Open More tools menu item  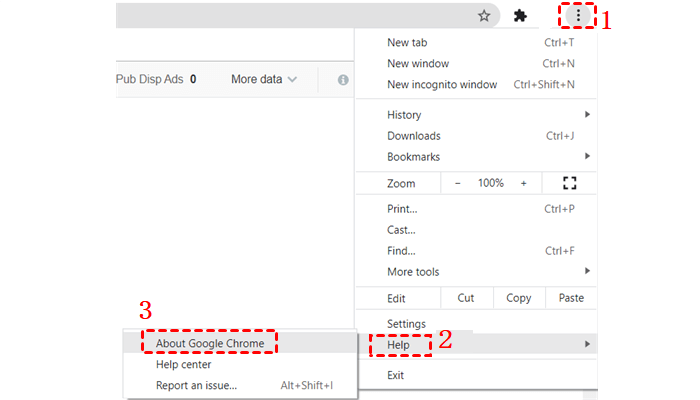476,272
